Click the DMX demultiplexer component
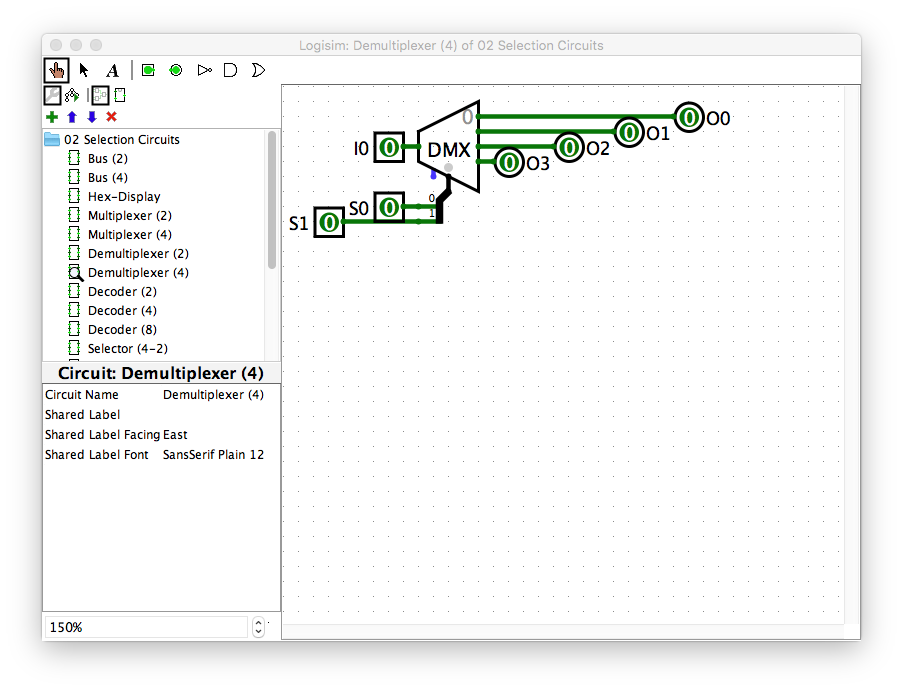 click(449, 147)
